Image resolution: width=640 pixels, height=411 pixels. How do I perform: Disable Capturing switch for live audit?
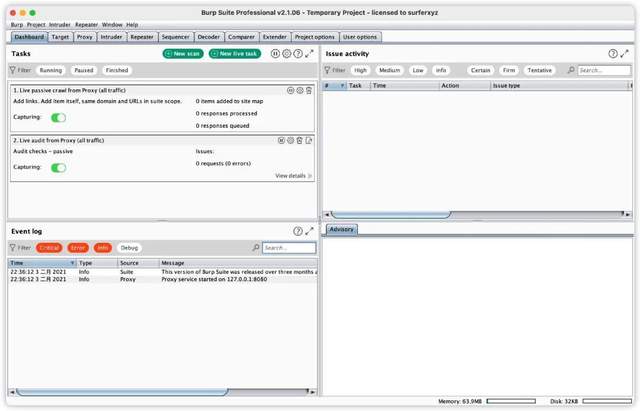coord(59,167)
